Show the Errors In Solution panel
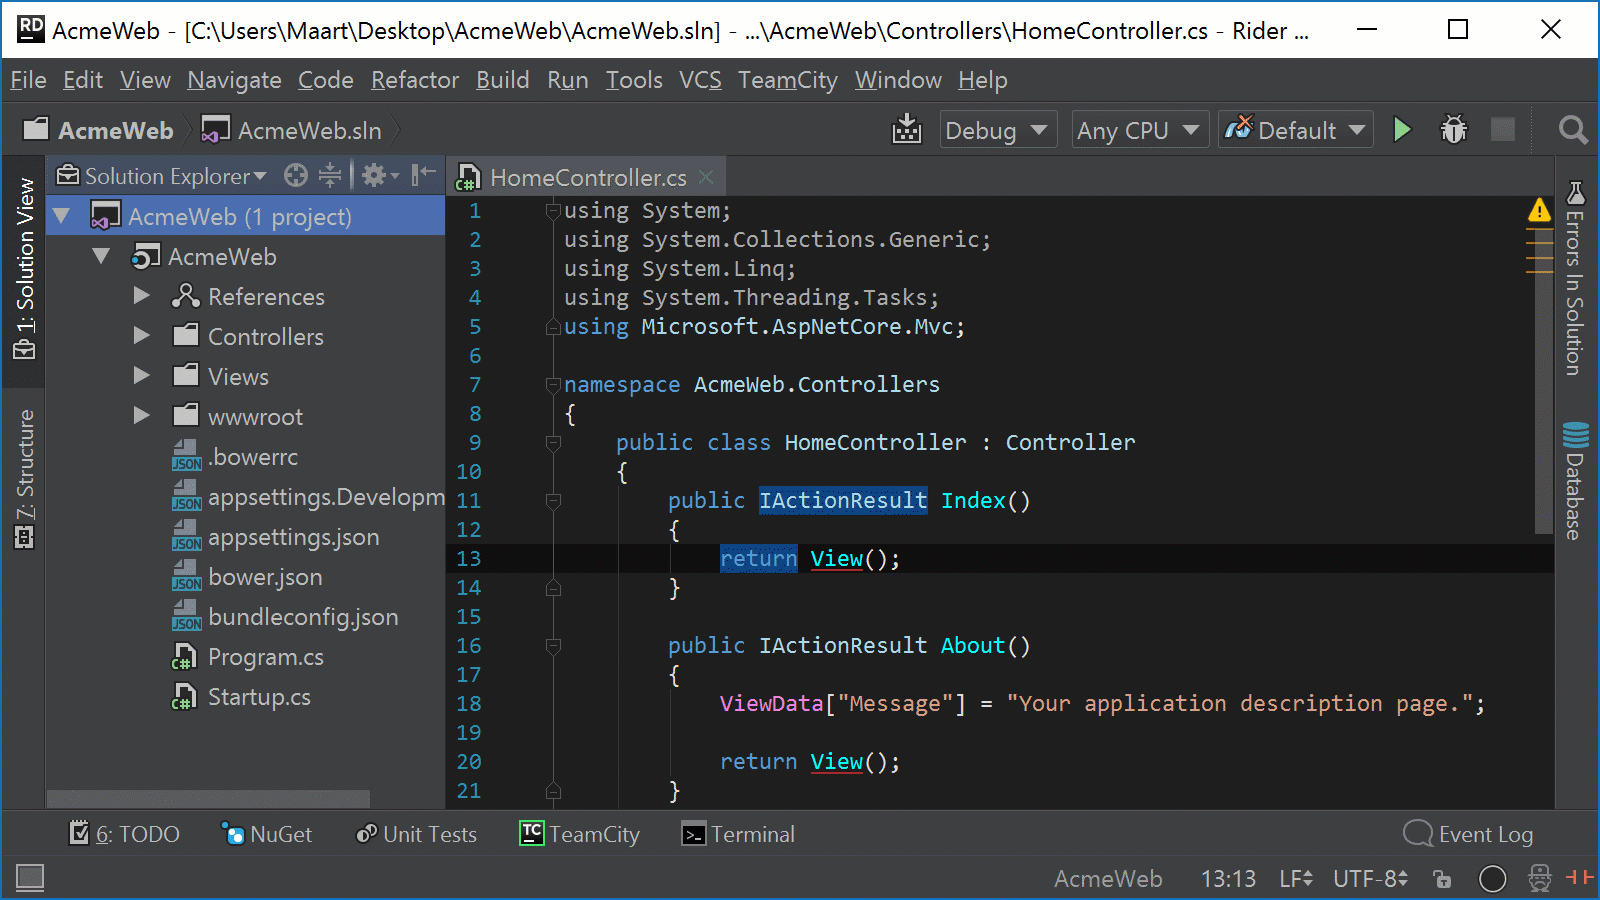Image resolution: width=1600 pixels, height=900 pixels. click(x=1574, y=280)
